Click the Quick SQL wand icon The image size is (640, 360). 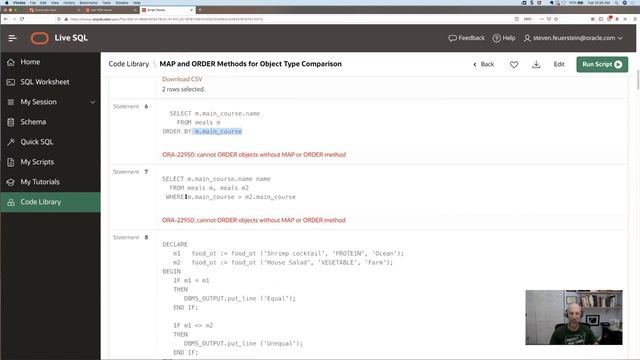coord(11,142)
